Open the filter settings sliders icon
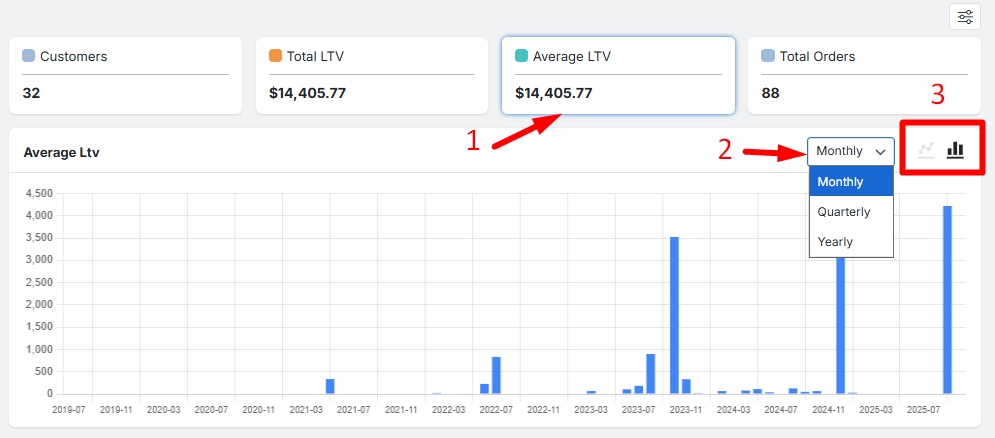 click(x=965, y=17)
